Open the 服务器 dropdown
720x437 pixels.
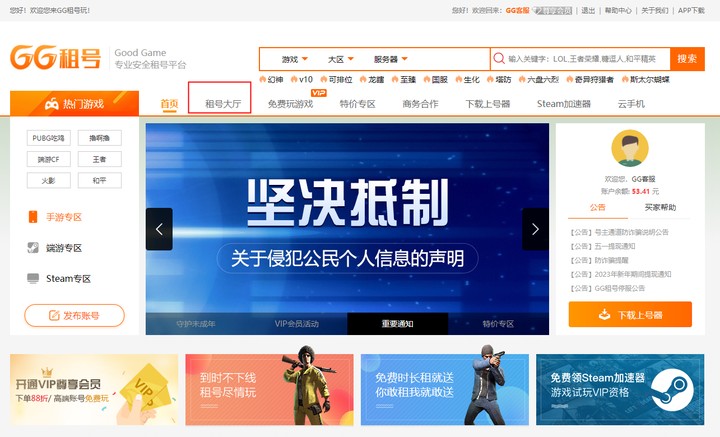(x=391, y=59)
